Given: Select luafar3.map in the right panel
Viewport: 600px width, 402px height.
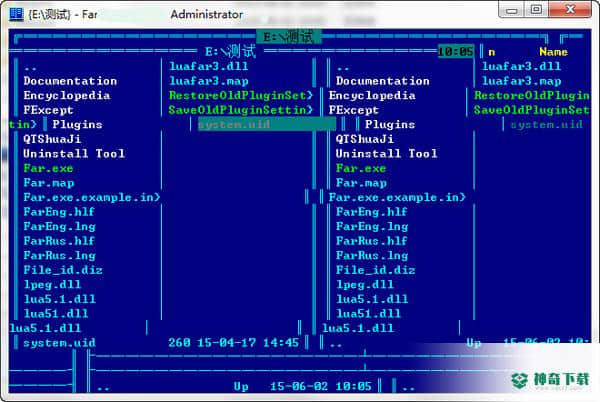Looking at the screenshot, I should pos(521,81).
